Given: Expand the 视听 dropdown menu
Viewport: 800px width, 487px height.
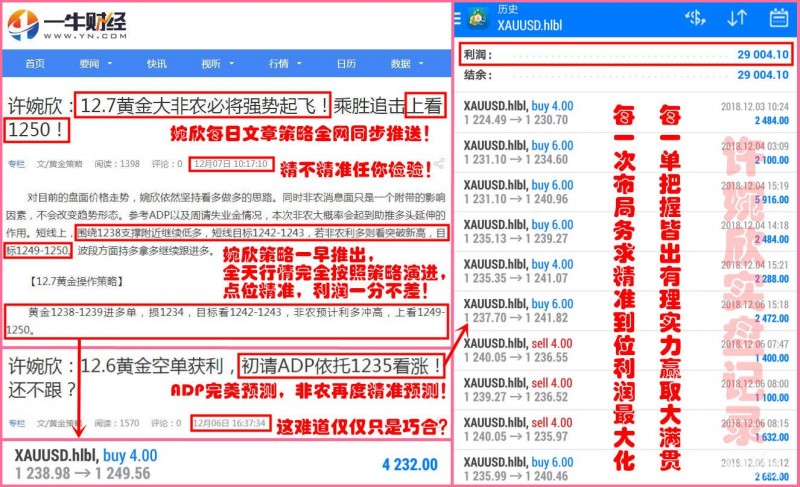Looking at the screenshot, I should click(x=214, y=63).
